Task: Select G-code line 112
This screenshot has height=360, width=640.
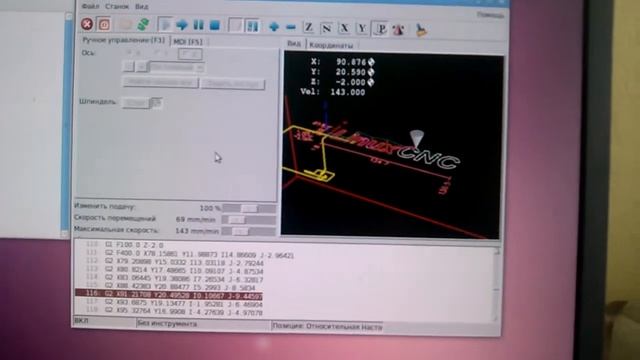Action: (174, 262)
